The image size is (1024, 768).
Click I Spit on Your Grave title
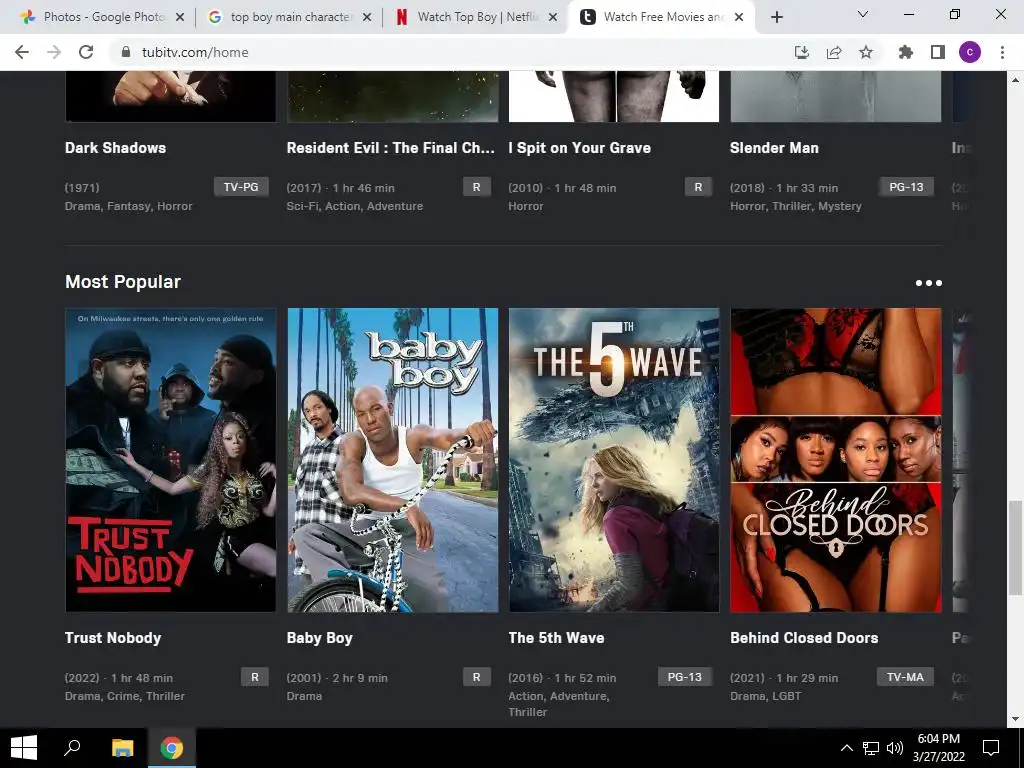coord(580,148)
